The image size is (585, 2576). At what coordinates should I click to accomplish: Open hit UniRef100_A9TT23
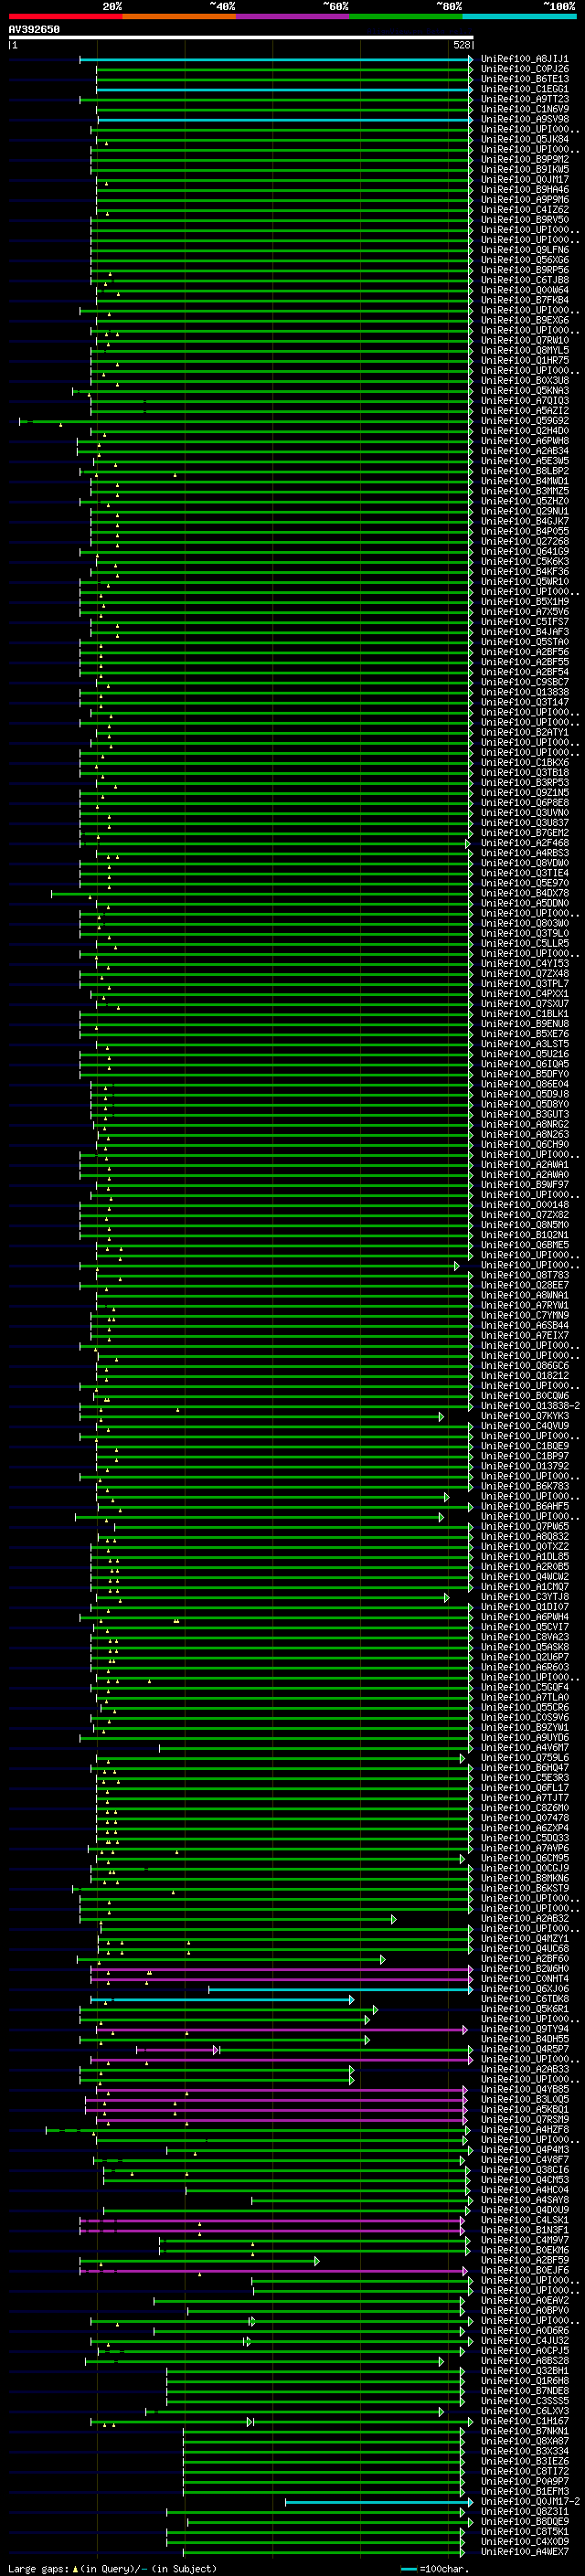pyautogui.click(x=525, y=99)
